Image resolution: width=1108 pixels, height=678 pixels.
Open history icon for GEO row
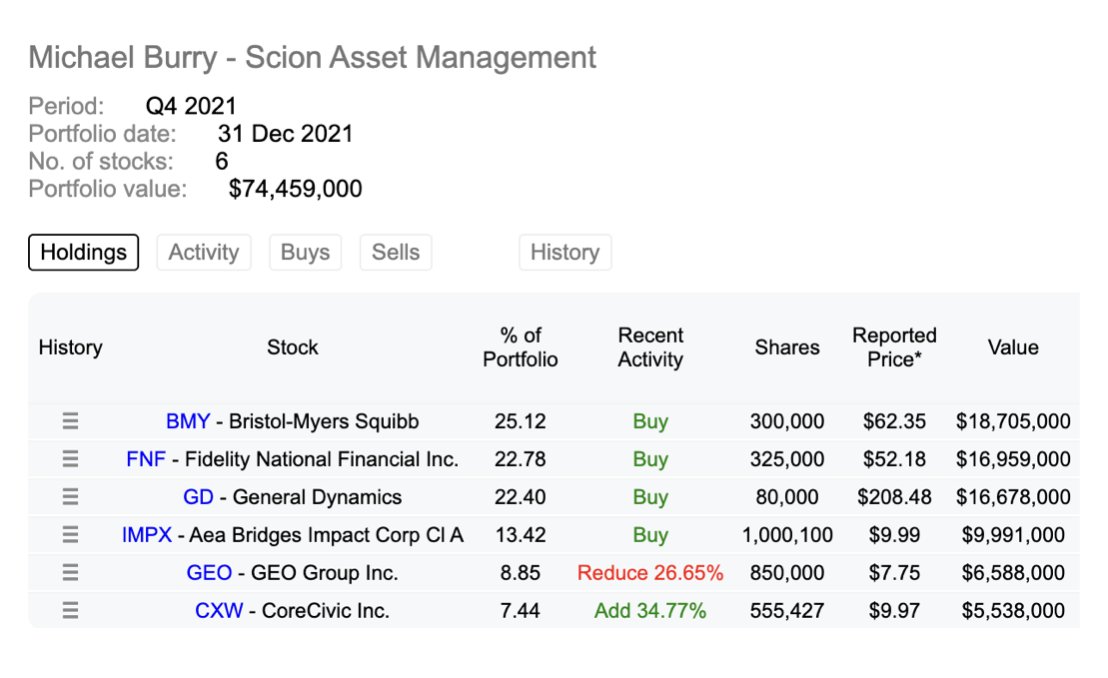[x=70, y=573]
